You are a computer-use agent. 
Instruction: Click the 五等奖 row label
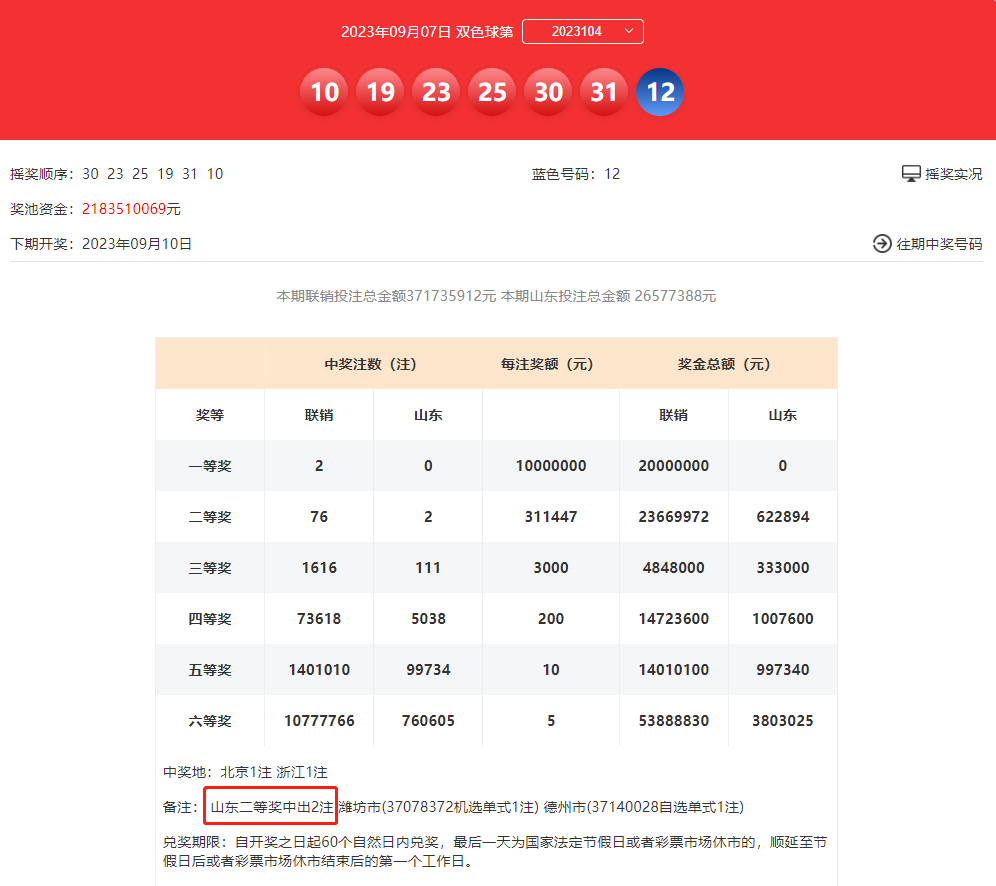coord(210,669)
